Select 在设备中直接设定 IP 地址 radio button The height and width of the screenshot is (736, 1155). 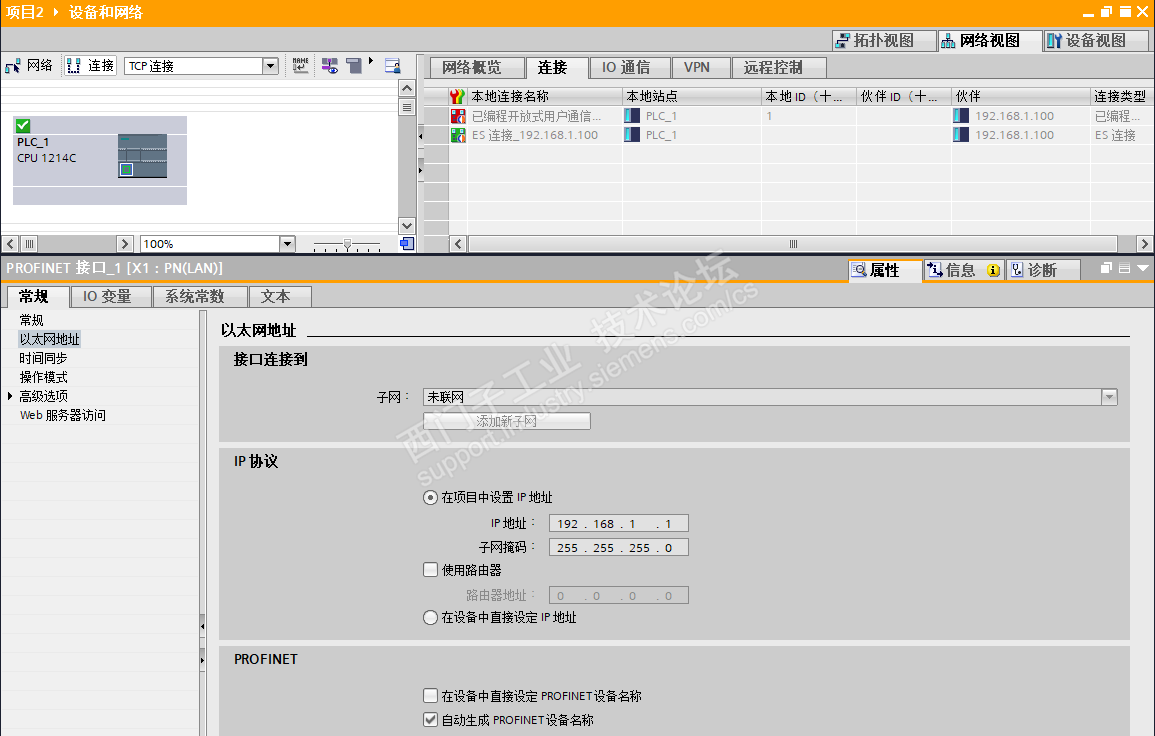point(430,617)
